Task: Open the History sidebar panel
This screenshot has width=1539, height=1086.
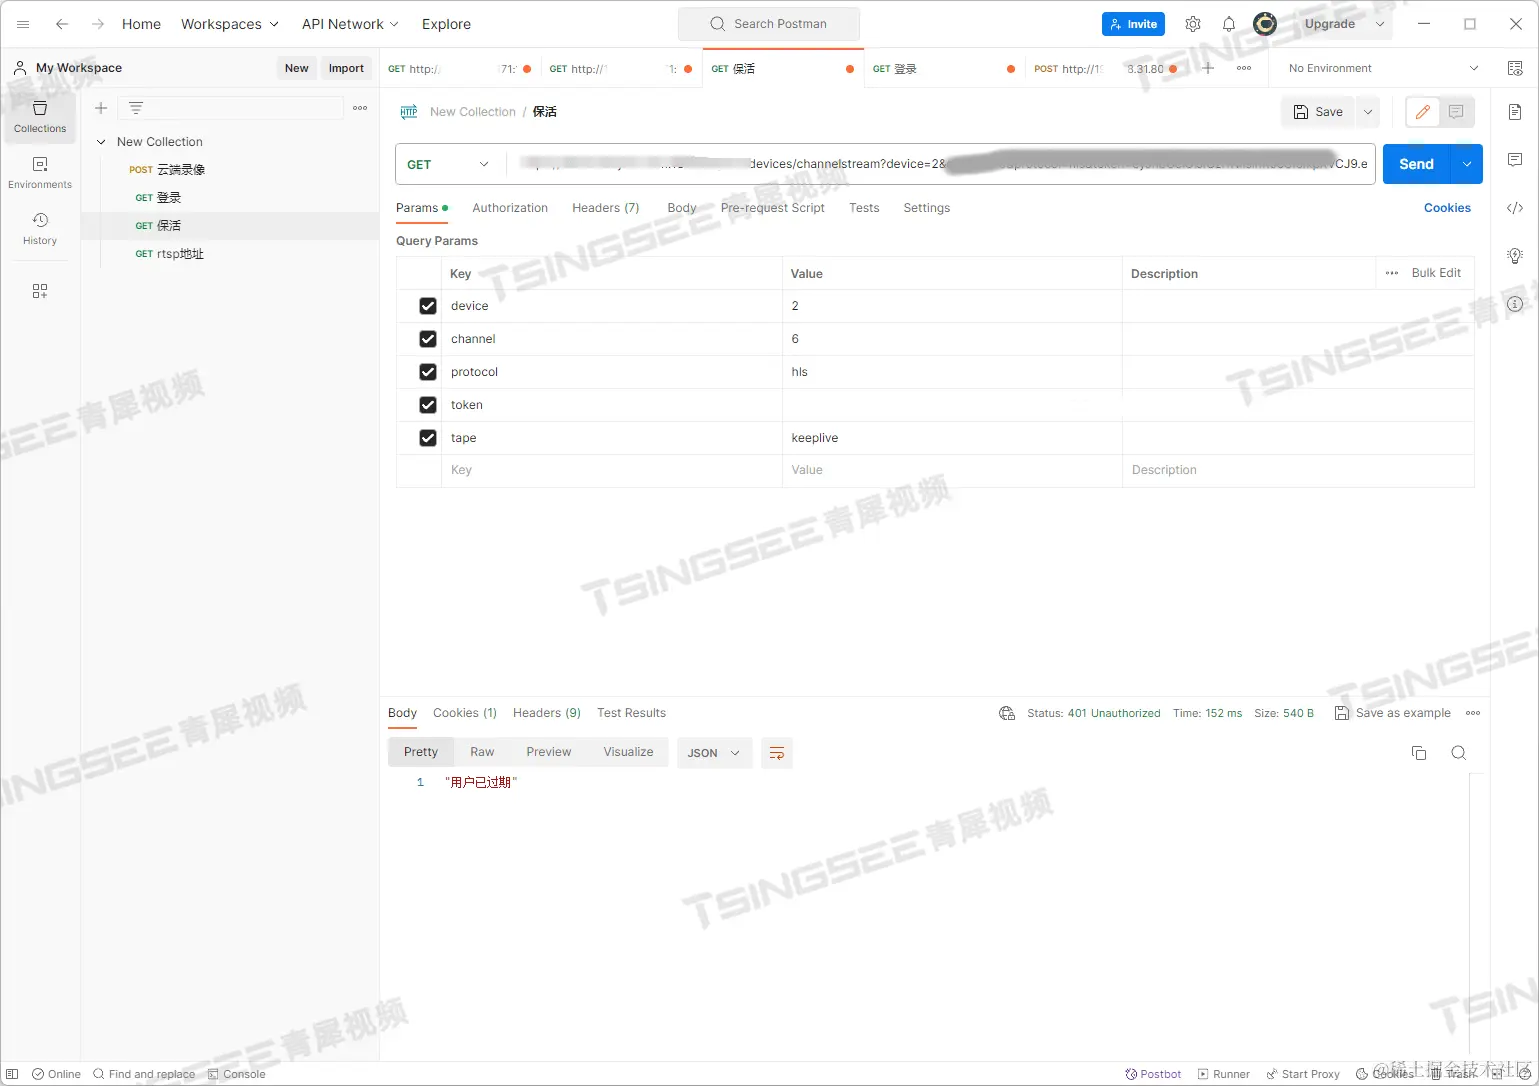Action: [40, 228]
